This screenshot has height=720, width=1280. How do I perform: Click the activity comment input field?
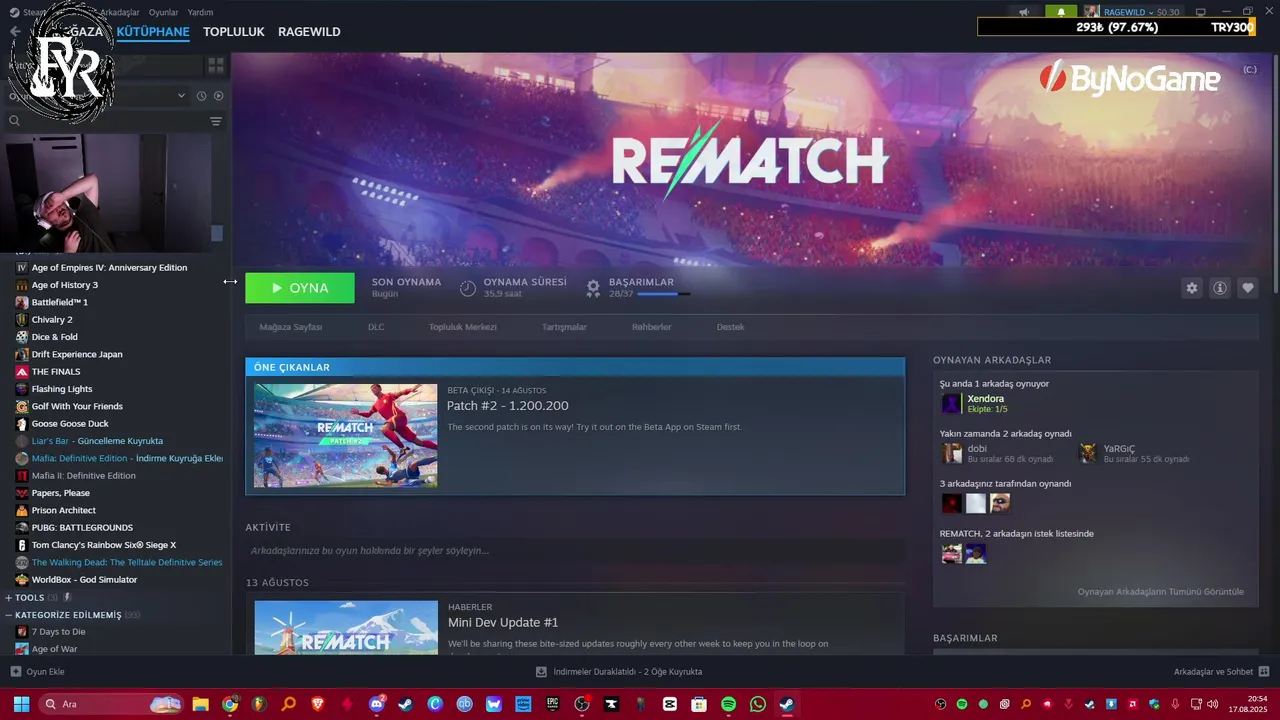(x=575, y=550)
